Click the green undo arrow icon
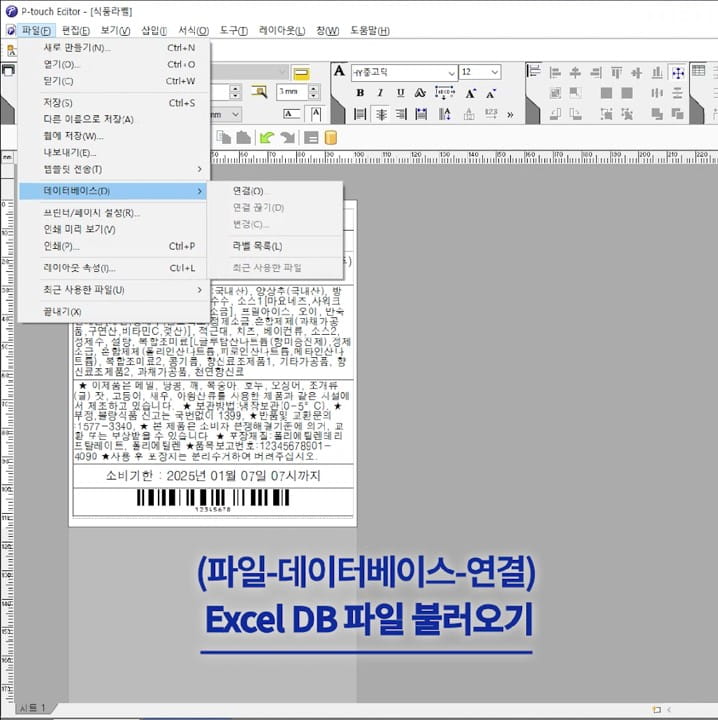The image size is (718, 720). click(266, 137)
